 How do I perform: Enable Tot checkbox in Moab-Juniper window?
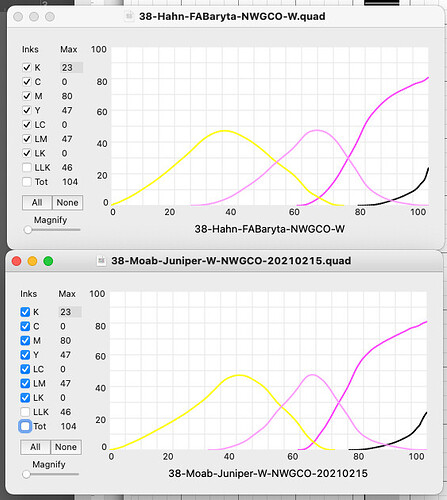pyautogui.click(x=25, y=426)
